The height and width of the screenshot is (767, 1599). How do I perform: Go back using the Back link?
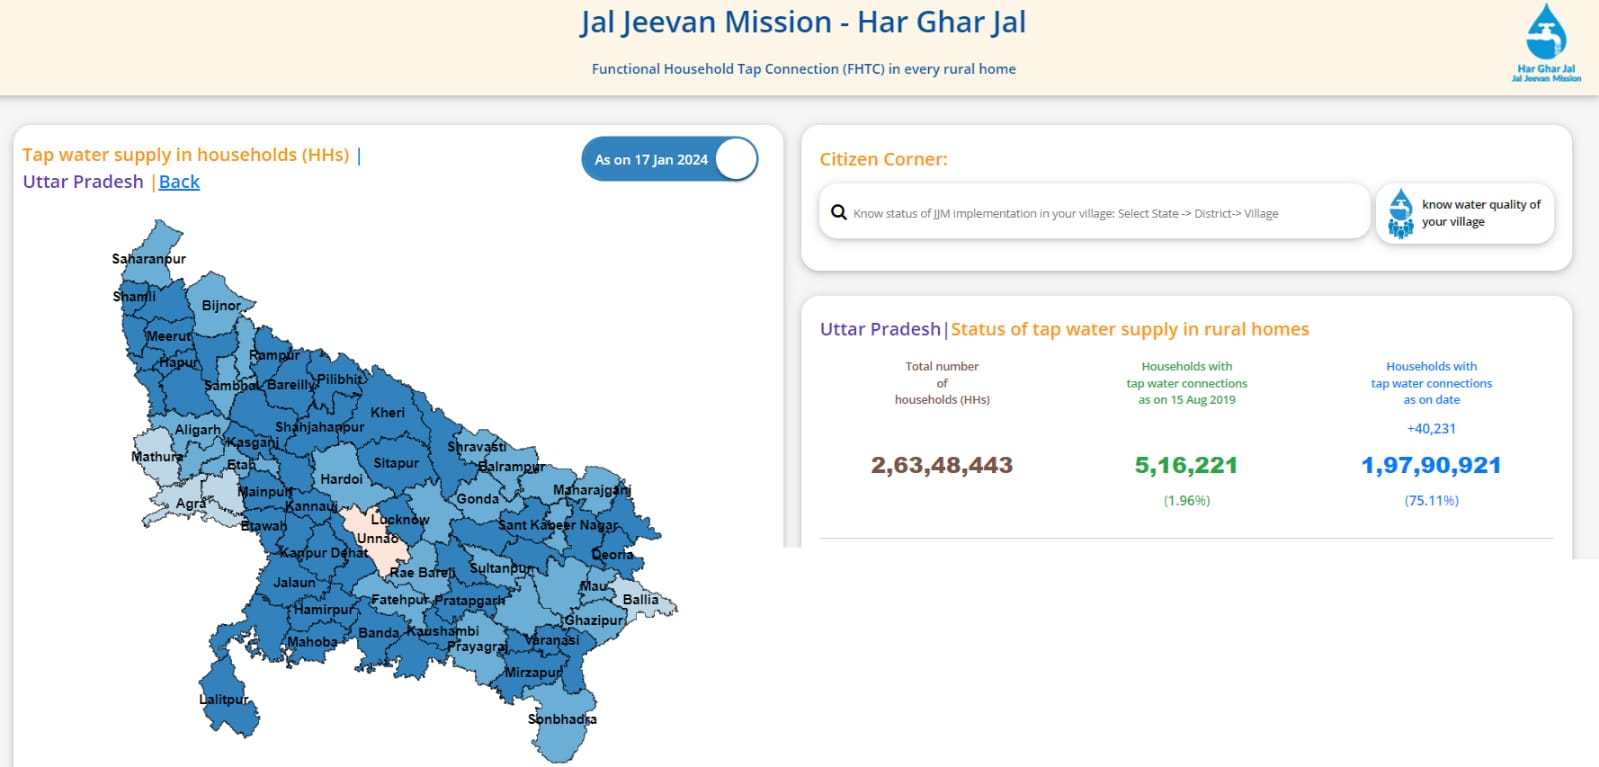click(x=179, y=182)
